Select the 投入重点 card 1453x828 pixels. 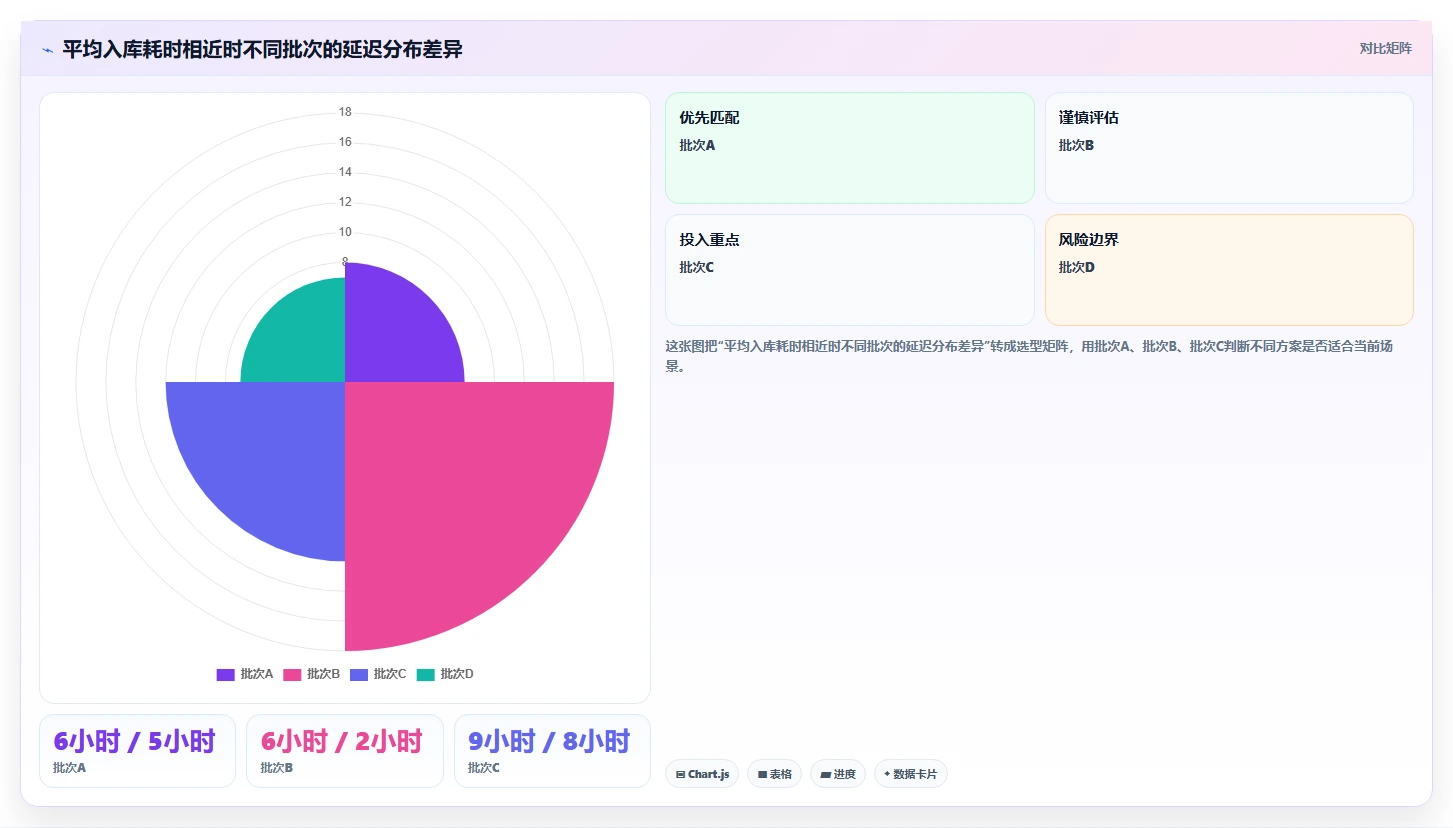coord(849,270)
